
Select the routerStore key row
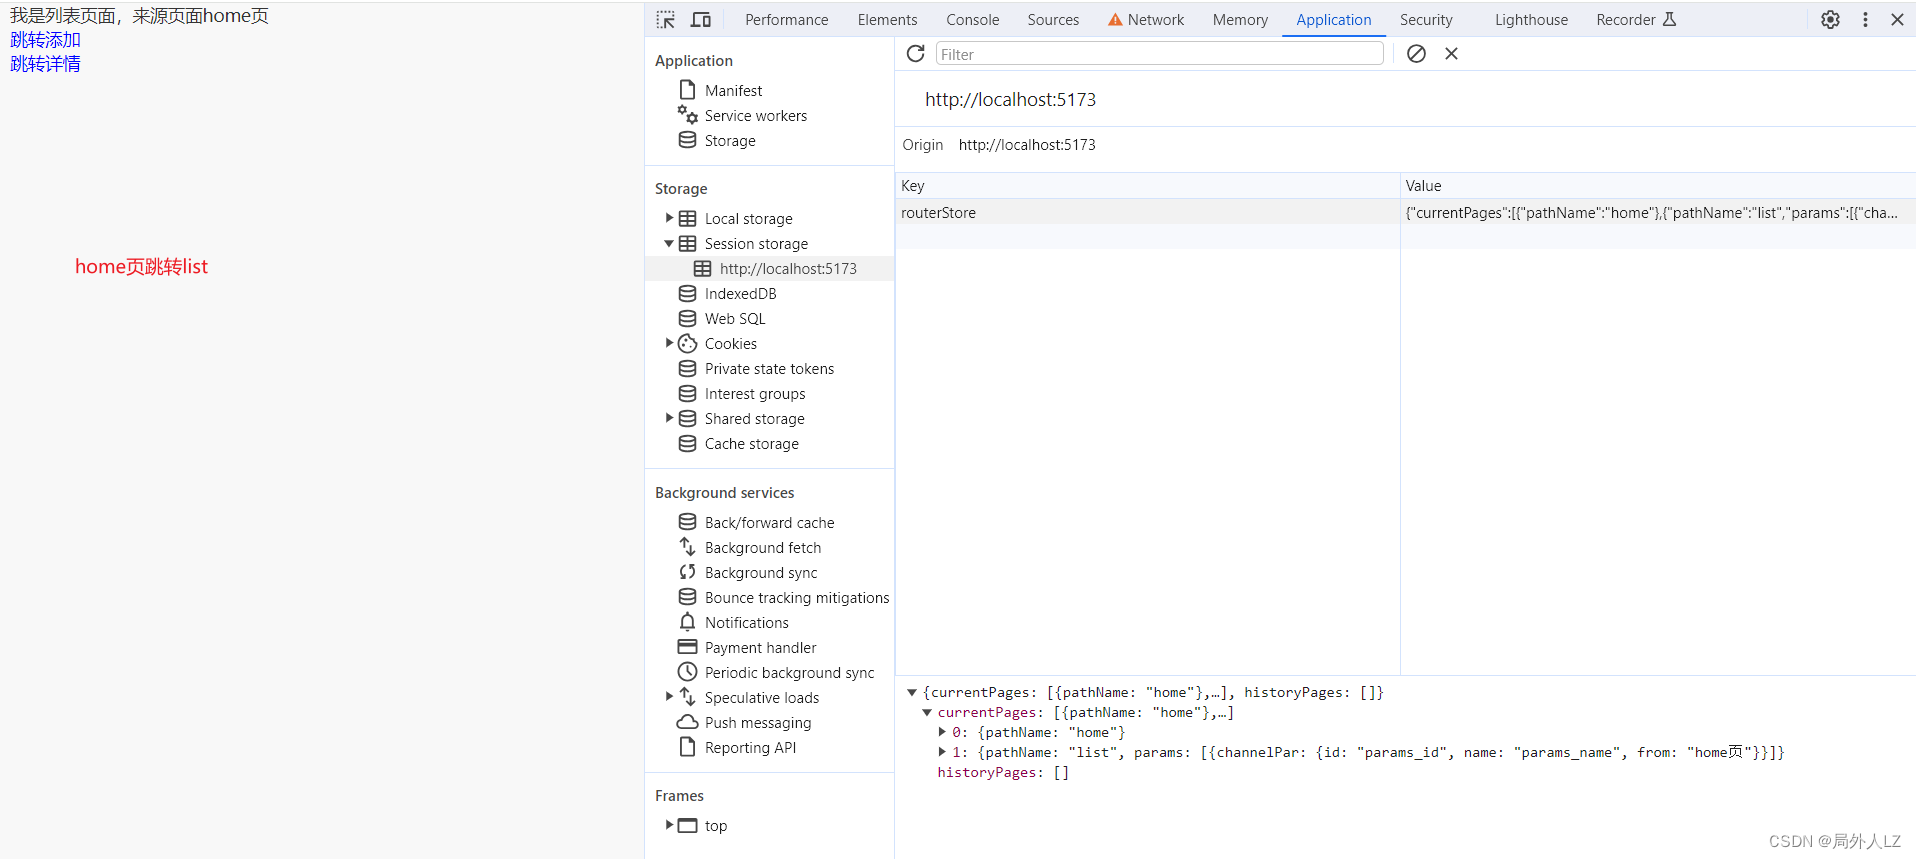1147,212
